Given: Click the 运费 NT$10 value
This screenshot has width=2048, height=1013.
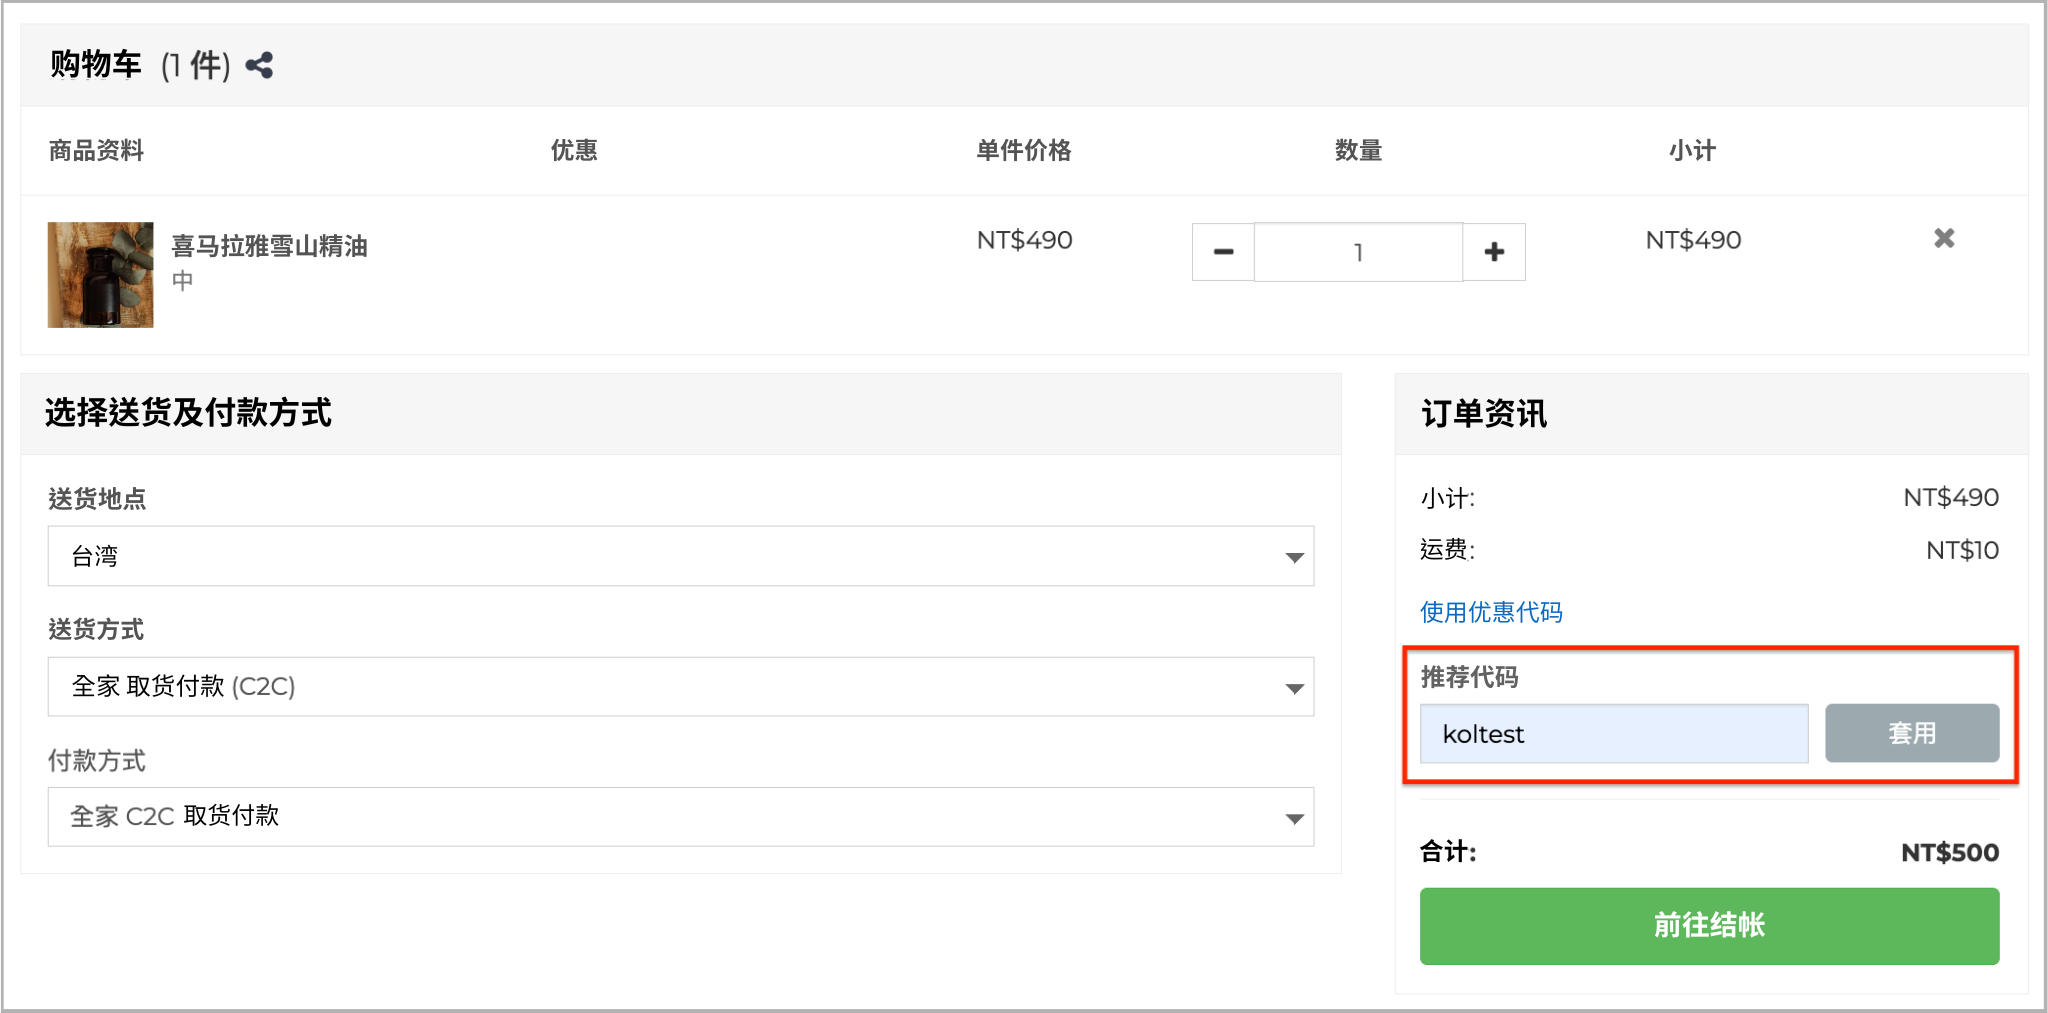Looking at the screenshot, I should 1962,550.
